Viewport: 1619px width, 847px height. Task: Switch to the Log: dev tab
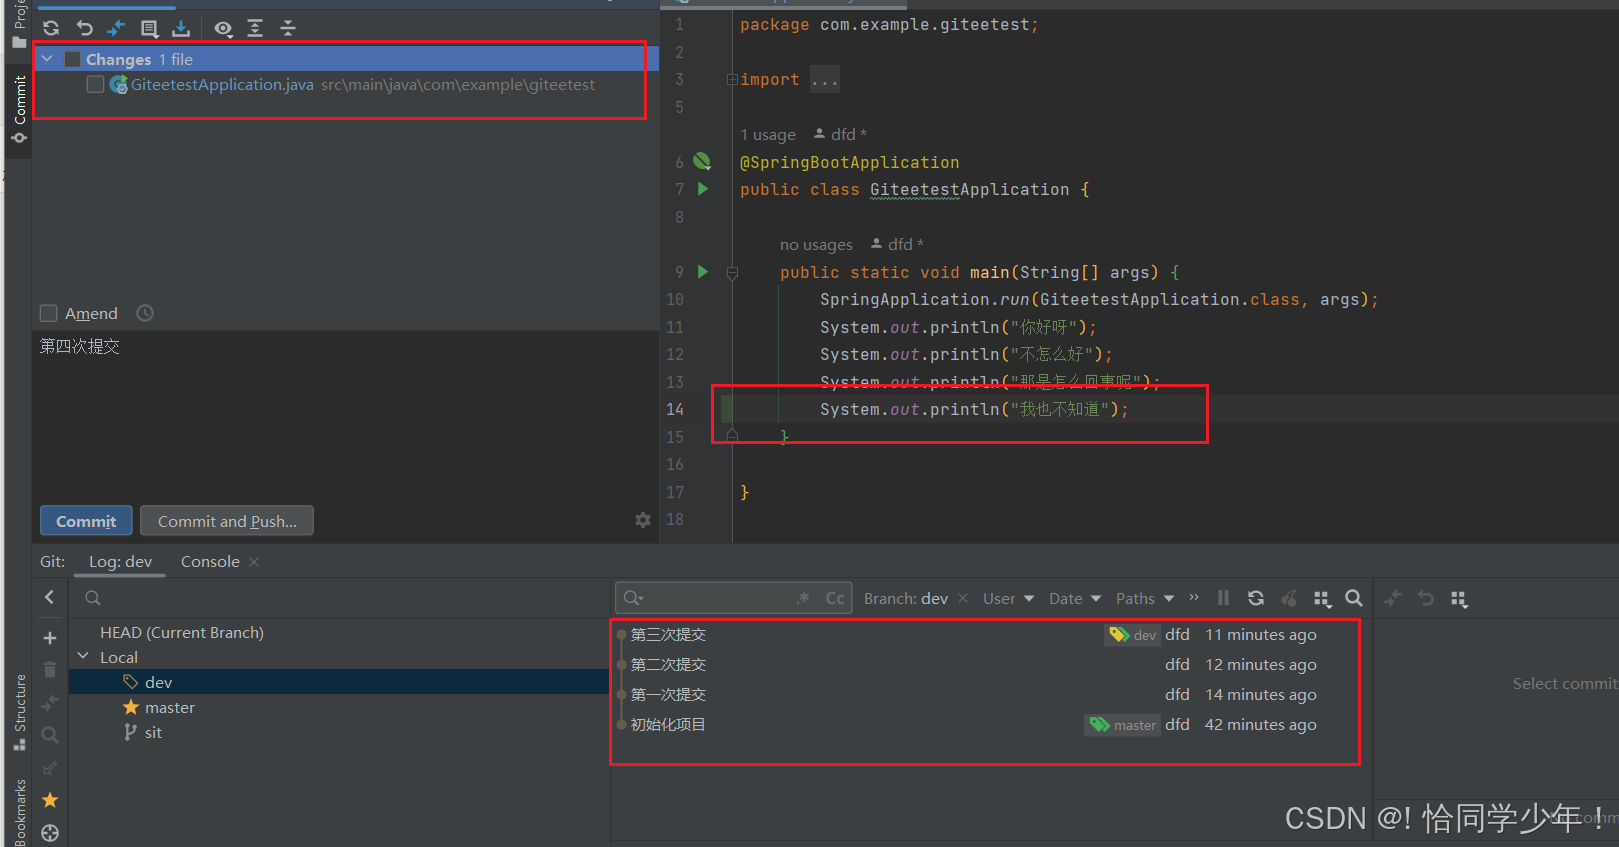click(x=120, y=562)
